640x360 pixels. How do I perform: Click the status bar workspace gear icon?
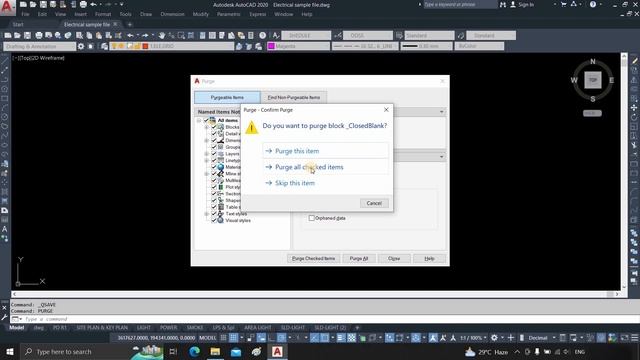point(494,338)
